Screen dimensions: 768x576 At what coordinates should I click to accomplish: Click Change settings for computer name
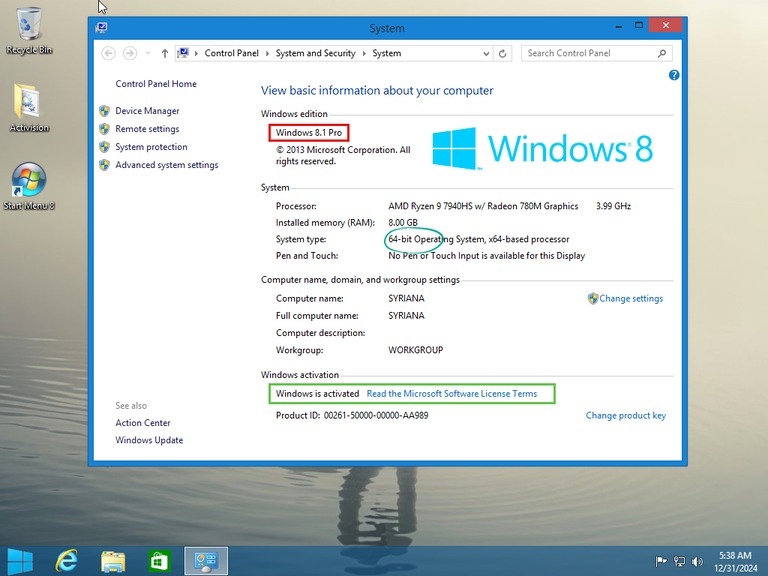631,298
